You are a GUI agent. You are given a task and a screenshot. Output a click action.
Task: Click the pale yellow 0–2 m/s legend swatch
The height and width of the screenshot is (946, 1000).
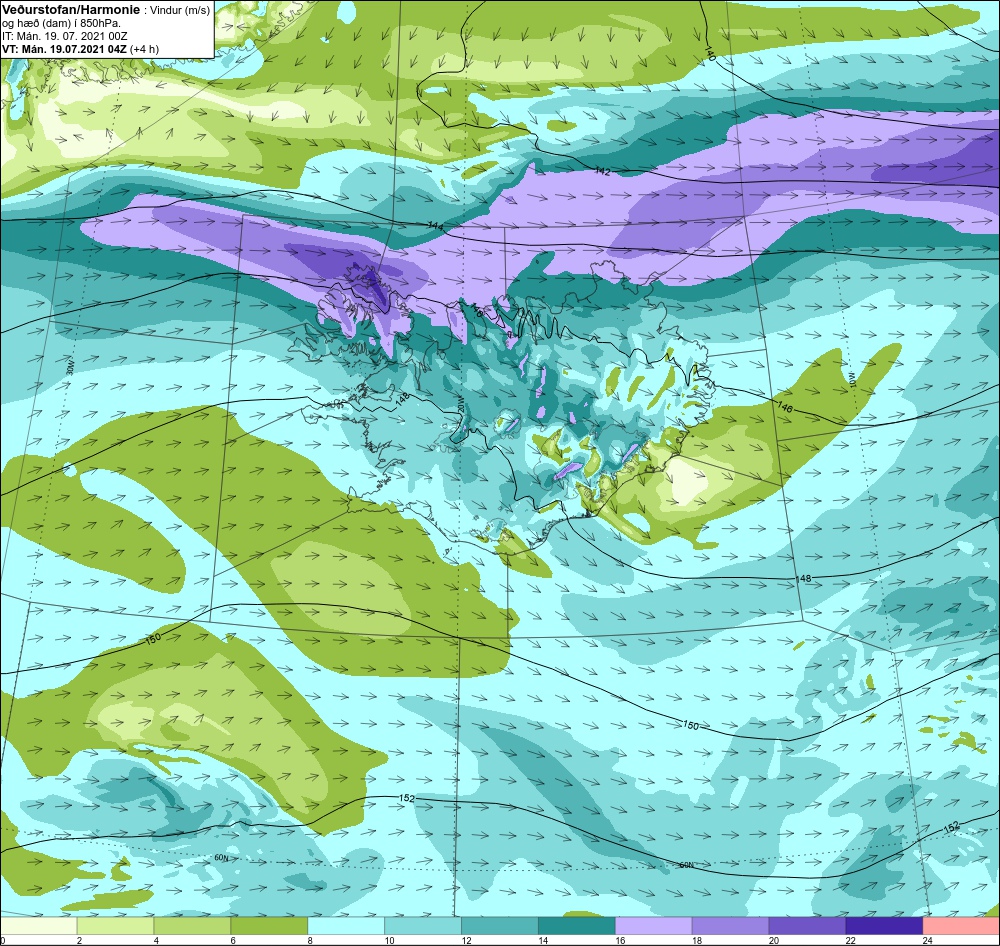(x=39, y=926)
